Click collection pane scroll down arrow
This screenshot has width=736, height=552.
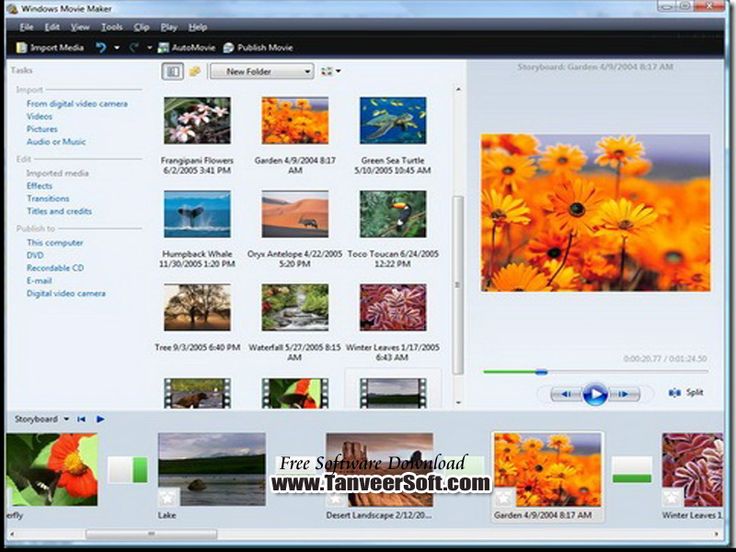pyautogui.click(x=458, y=403)
